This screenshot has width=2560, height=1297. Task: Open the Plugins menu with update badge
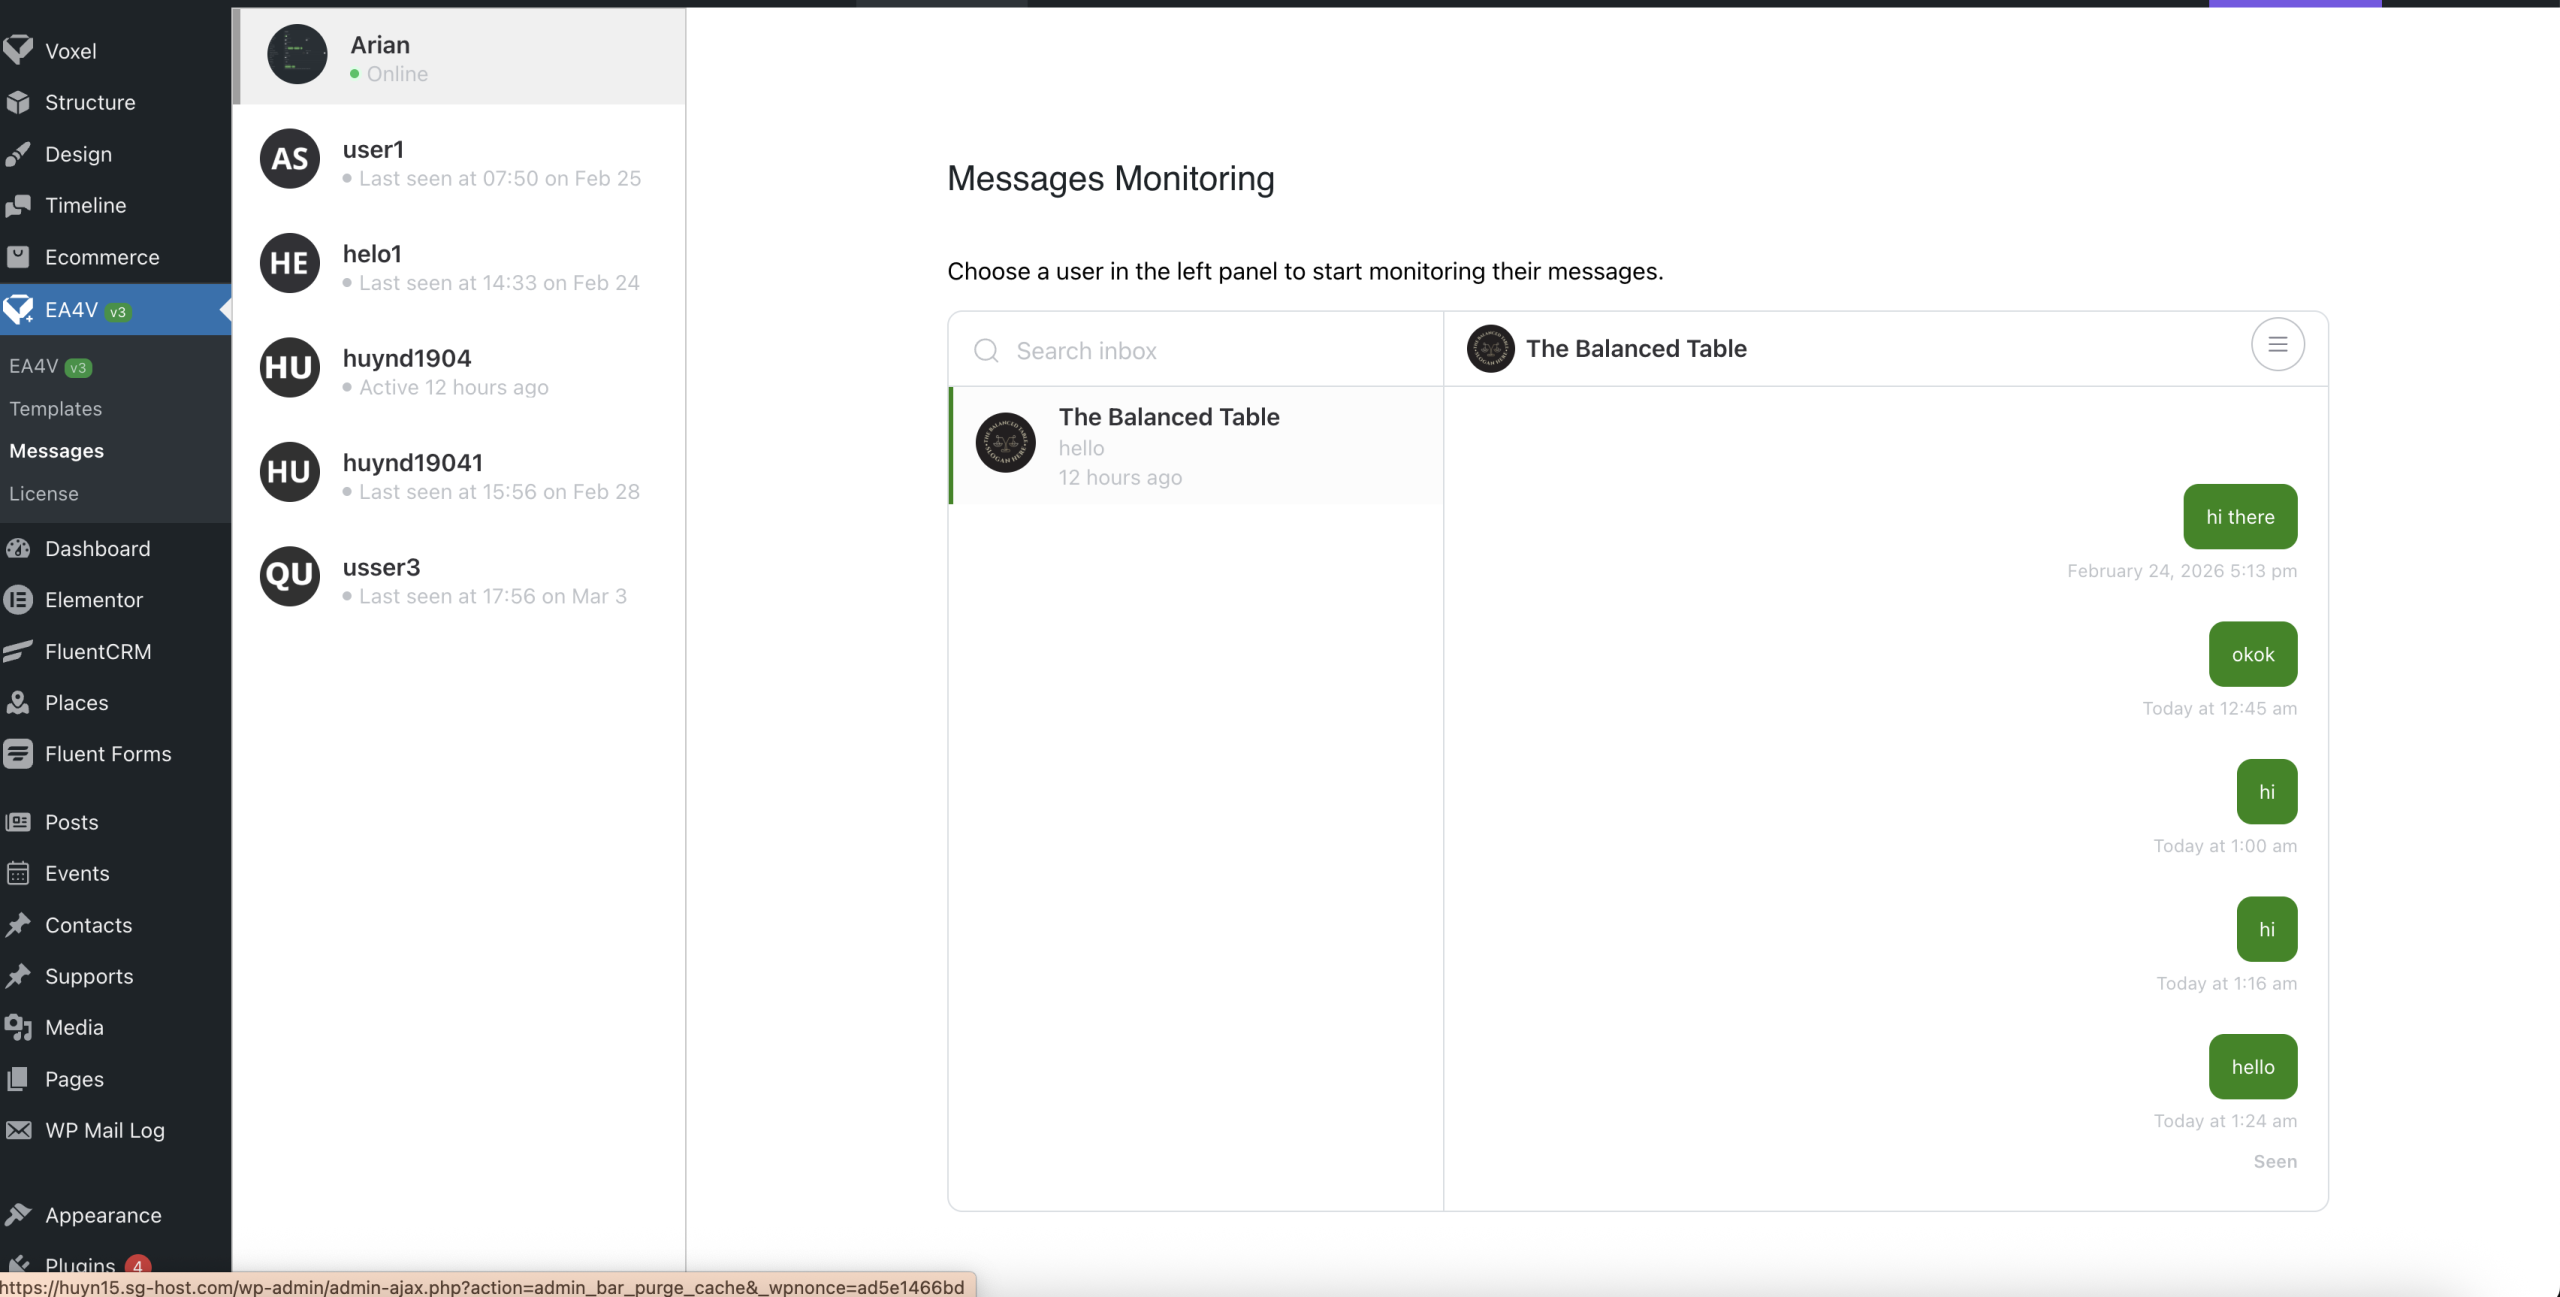(x=80, y=1264)
